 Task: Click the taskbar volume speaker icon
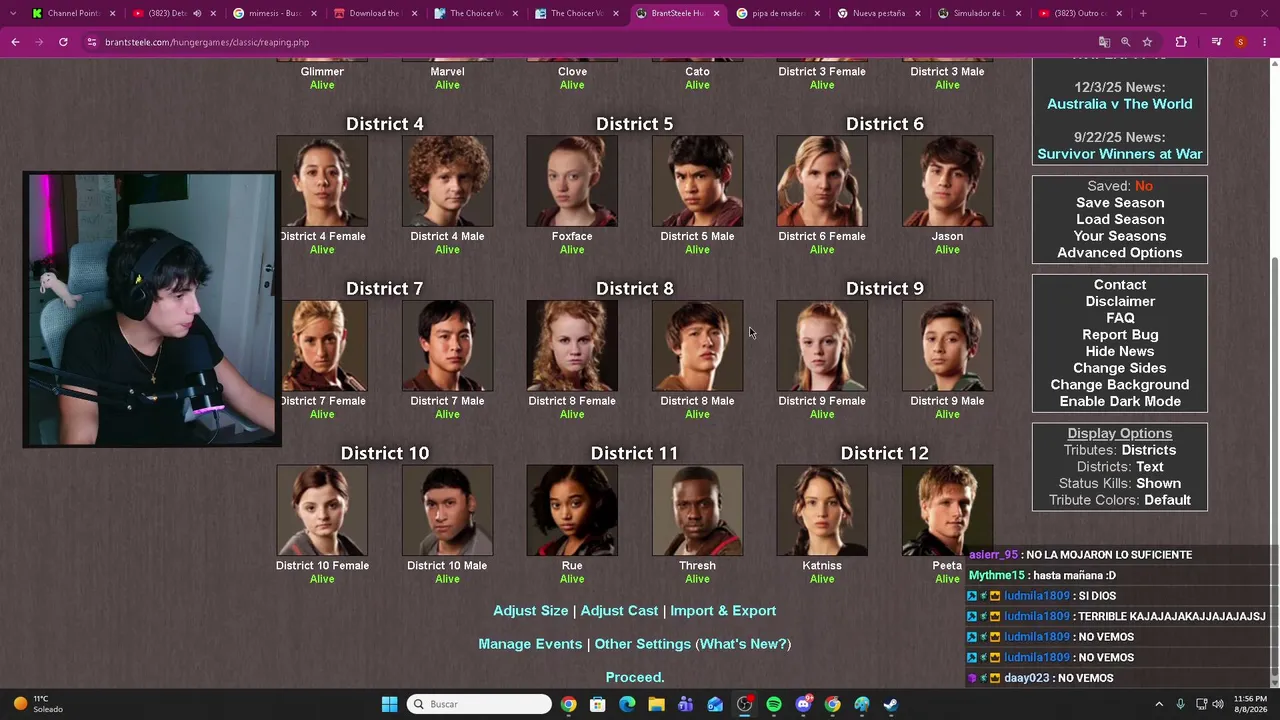1218,704
